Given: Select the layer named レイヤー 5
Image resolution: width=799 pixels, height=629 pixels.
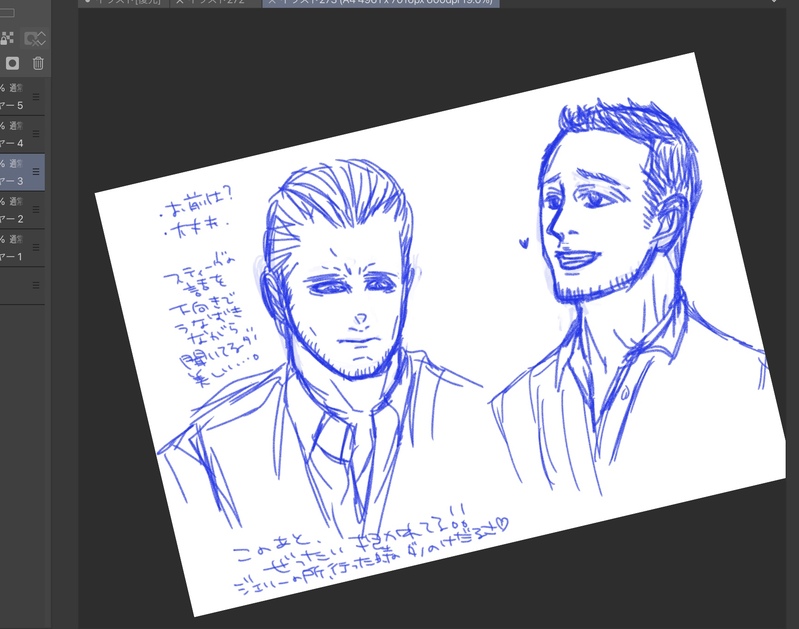Looking at the screenshot, I should [22, 96].
